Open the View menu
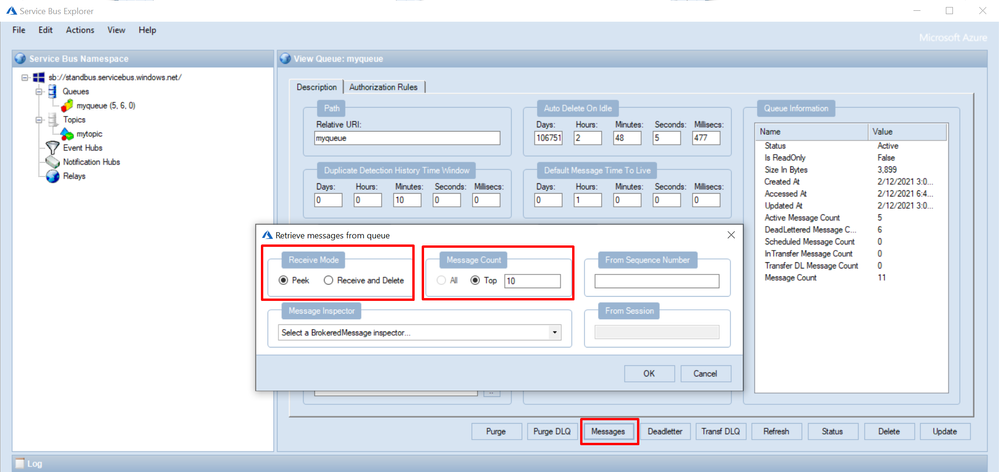Viewport: 999px width, 472px height. [117, 30]
